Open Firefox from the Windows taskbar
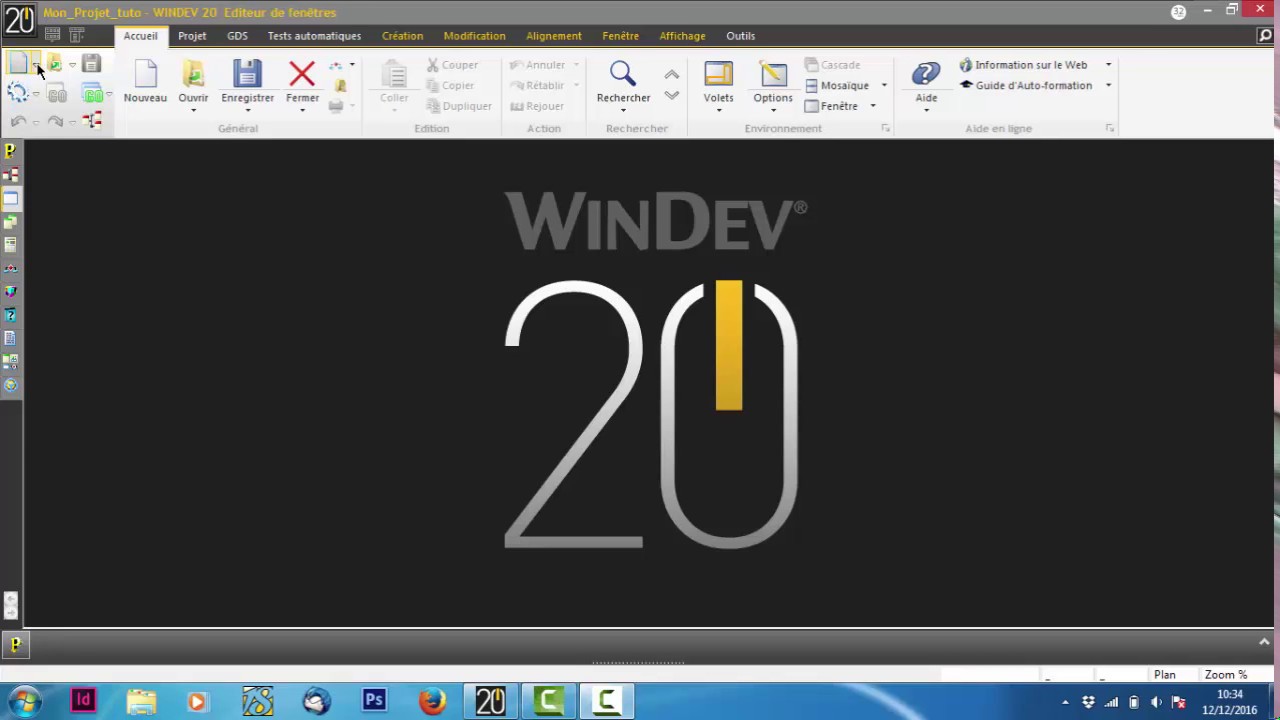1280x720 pixels. (432, 700)
